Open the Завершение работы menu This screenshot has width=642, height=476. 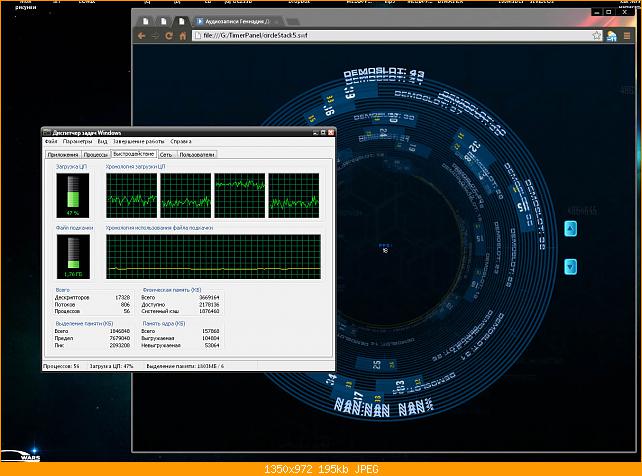click(138, 141)
